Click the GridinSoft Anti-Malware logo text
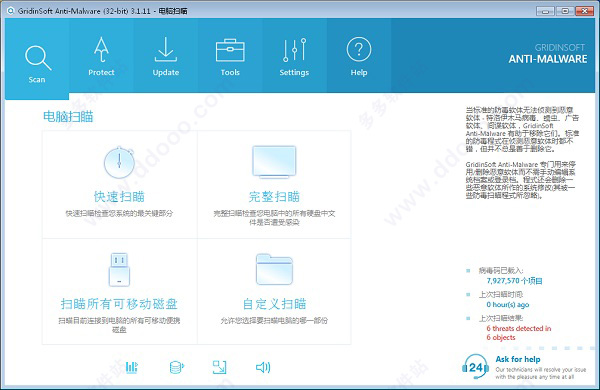The image size is (600, 390). [x=548, y=54]
